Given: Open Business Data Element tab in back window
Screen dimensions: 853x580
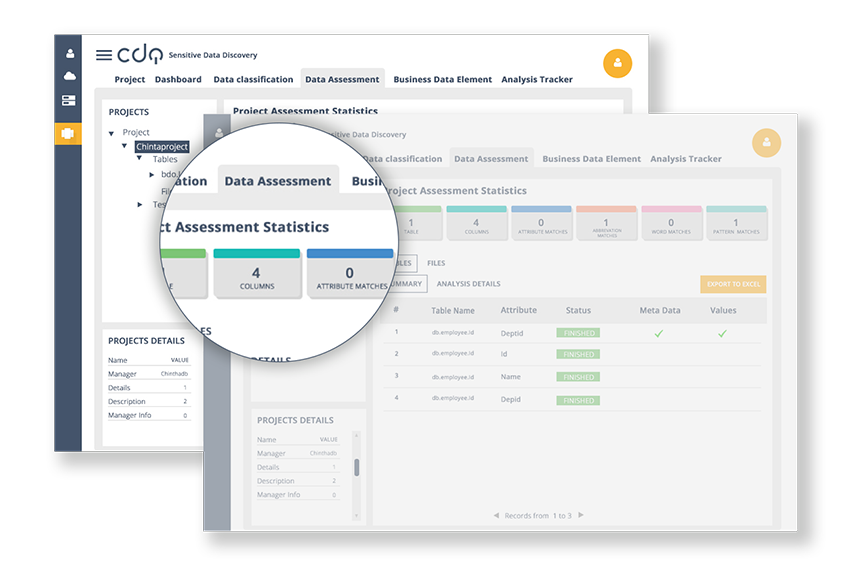Looking at the screenshot, I should (442, 79).
